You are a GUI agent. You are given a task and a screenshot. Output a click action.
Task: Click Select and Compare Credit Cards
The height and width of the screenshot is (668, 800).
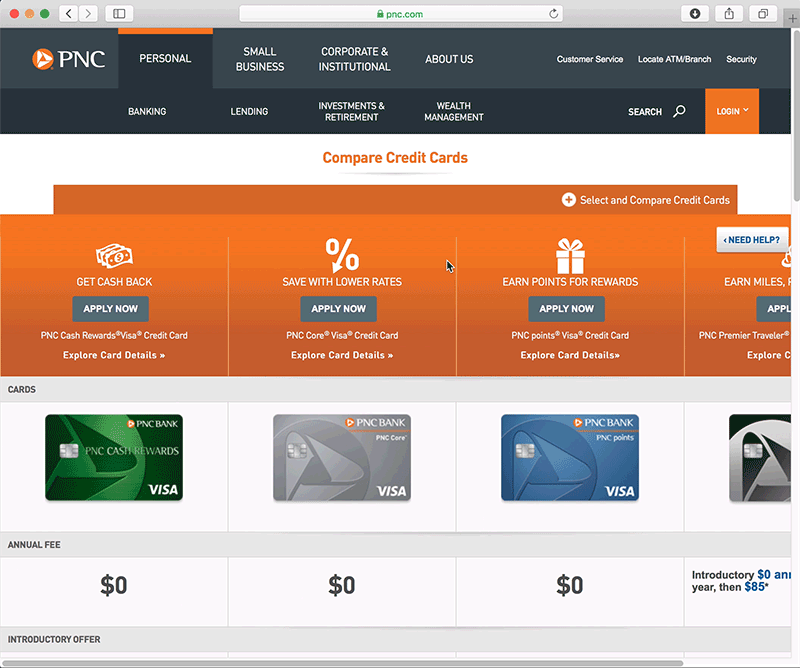coord(655,200)
